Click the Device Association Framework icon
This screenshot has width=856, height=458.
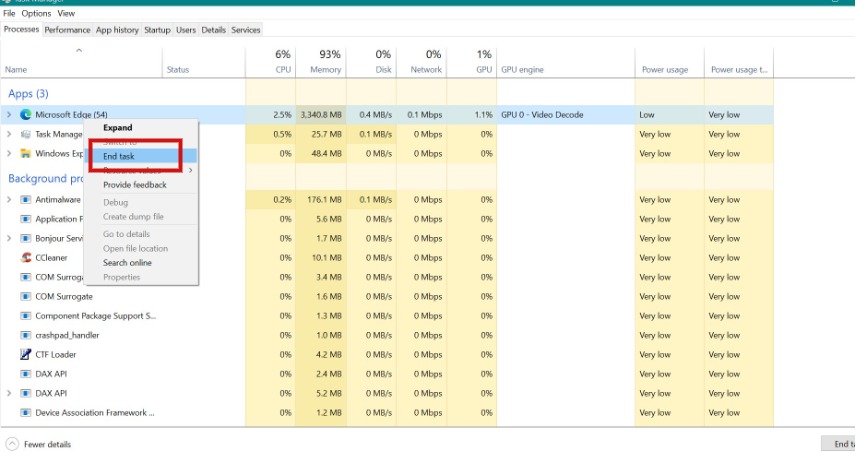pos(25,413)
